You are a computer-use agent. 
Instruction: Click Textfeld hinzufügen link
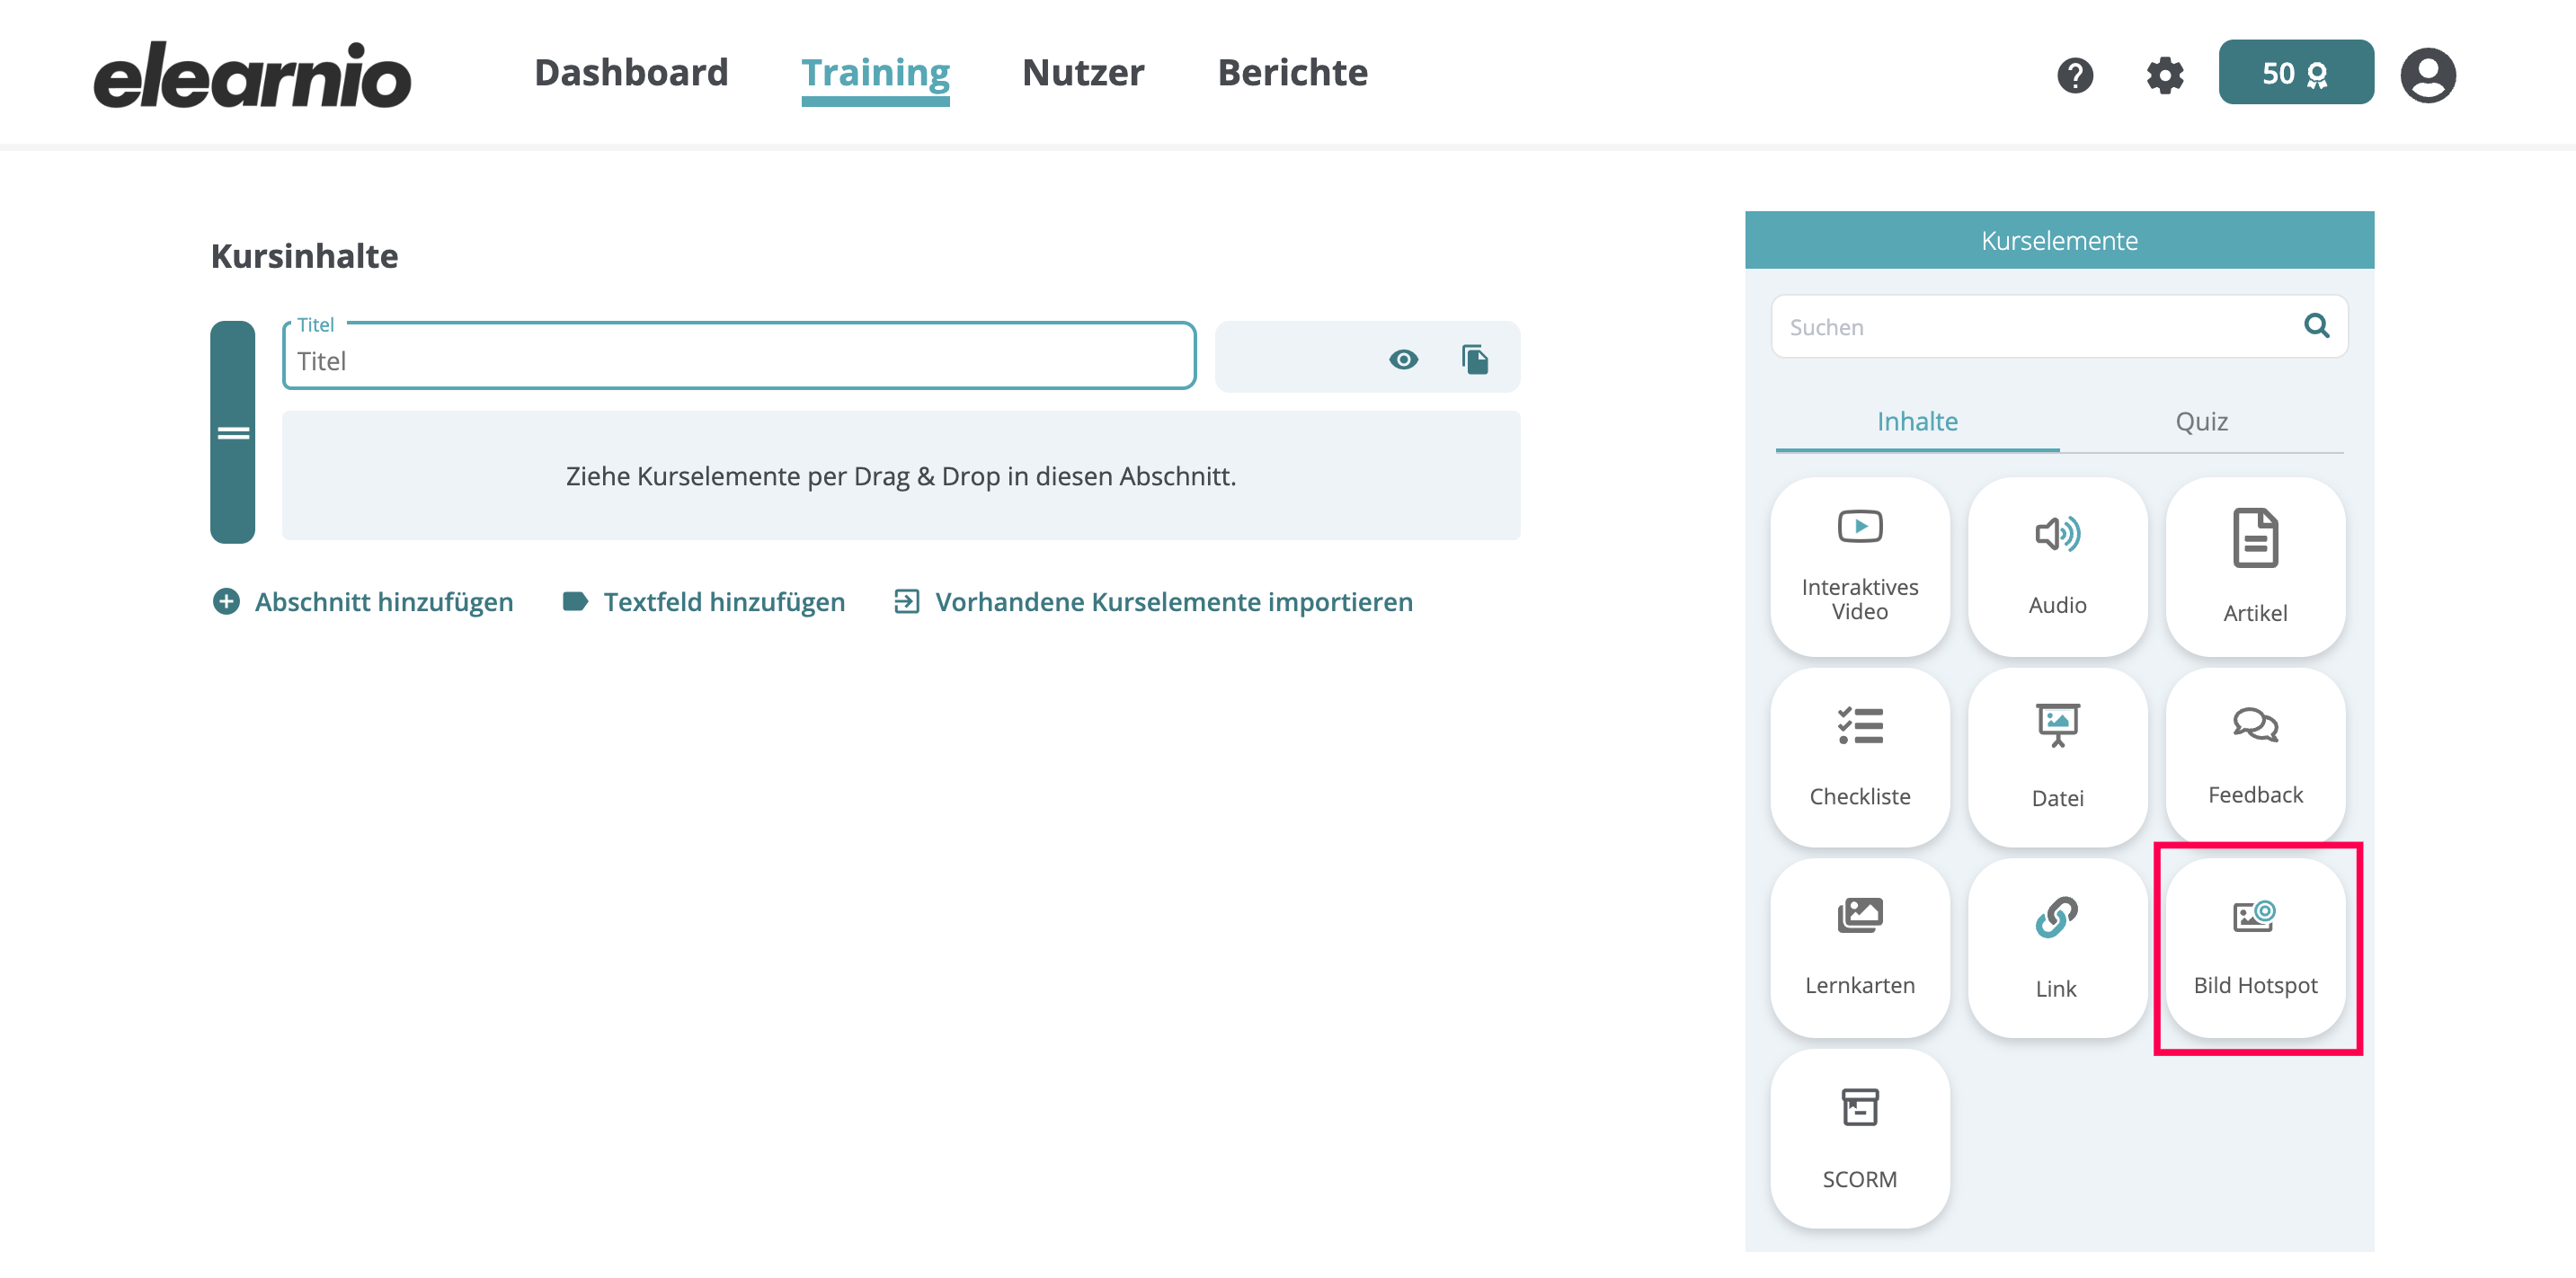click(724, 601)
